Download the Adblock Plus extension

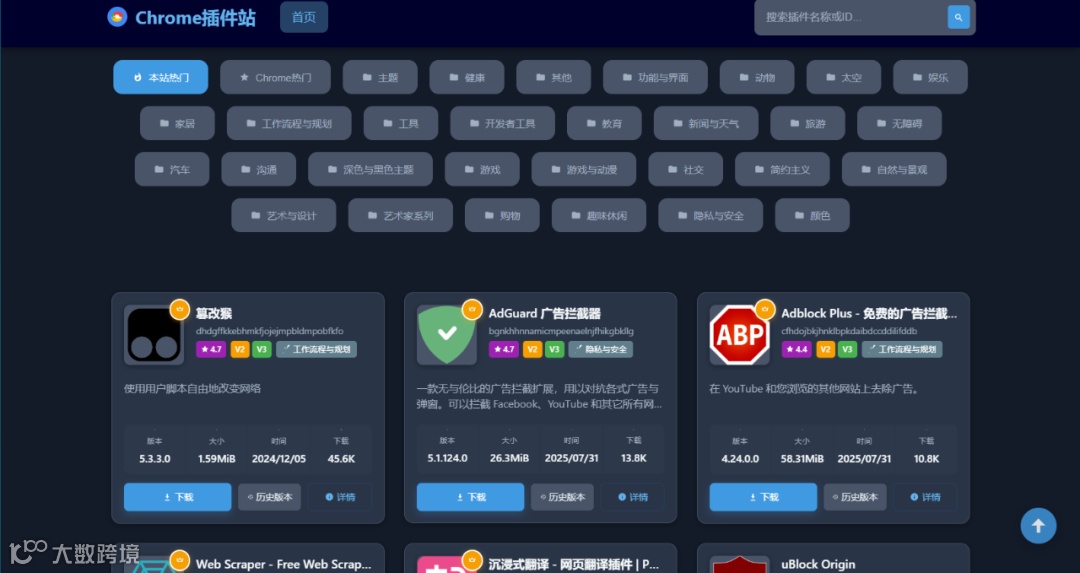click(x=763, y=497)
